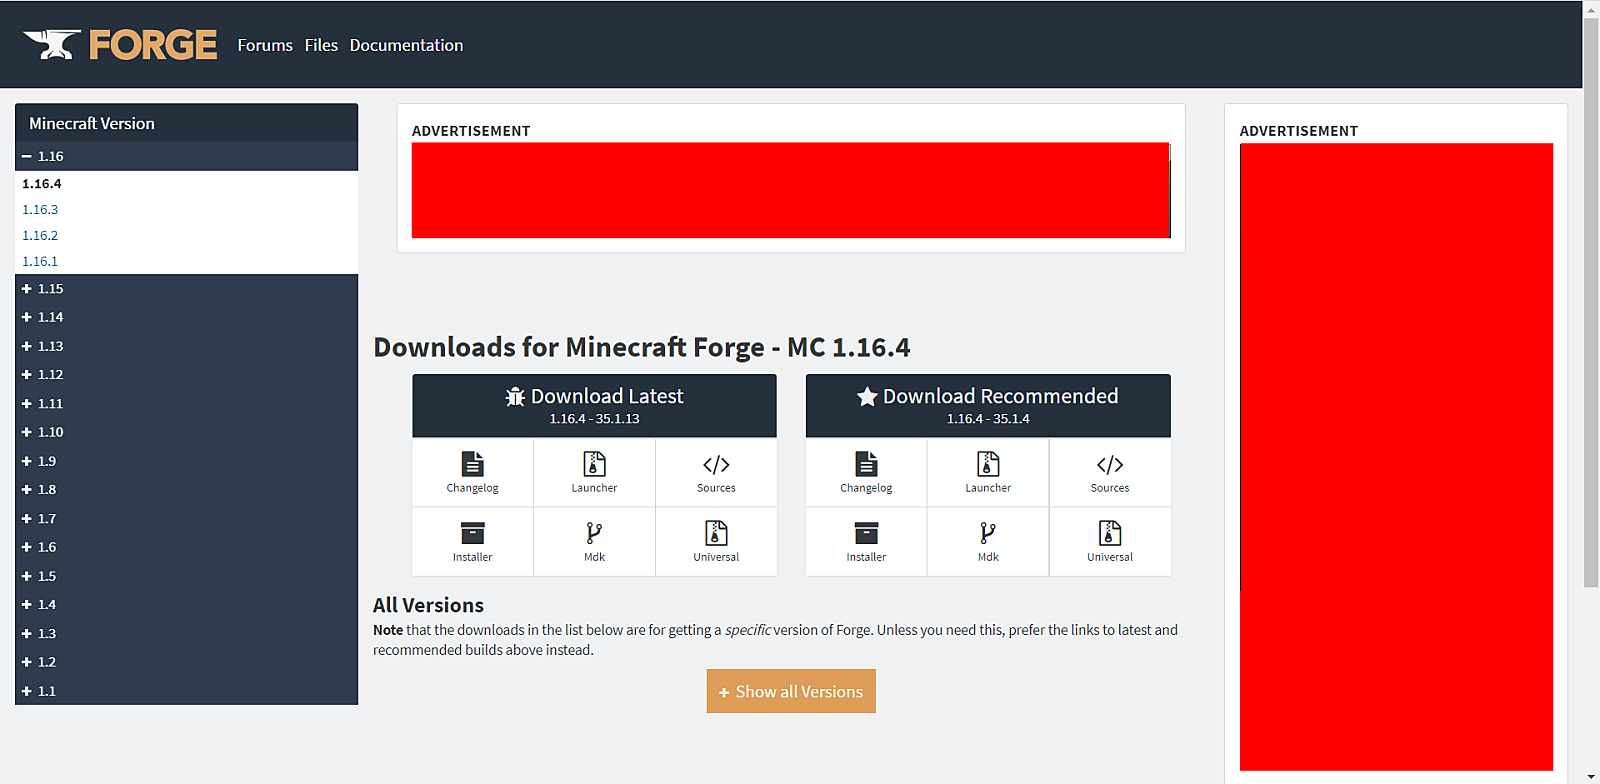This screenshot has height=784, width=1600.
Task: Download Universal jar under Download Latest
Action: click(x=716, y=542)
